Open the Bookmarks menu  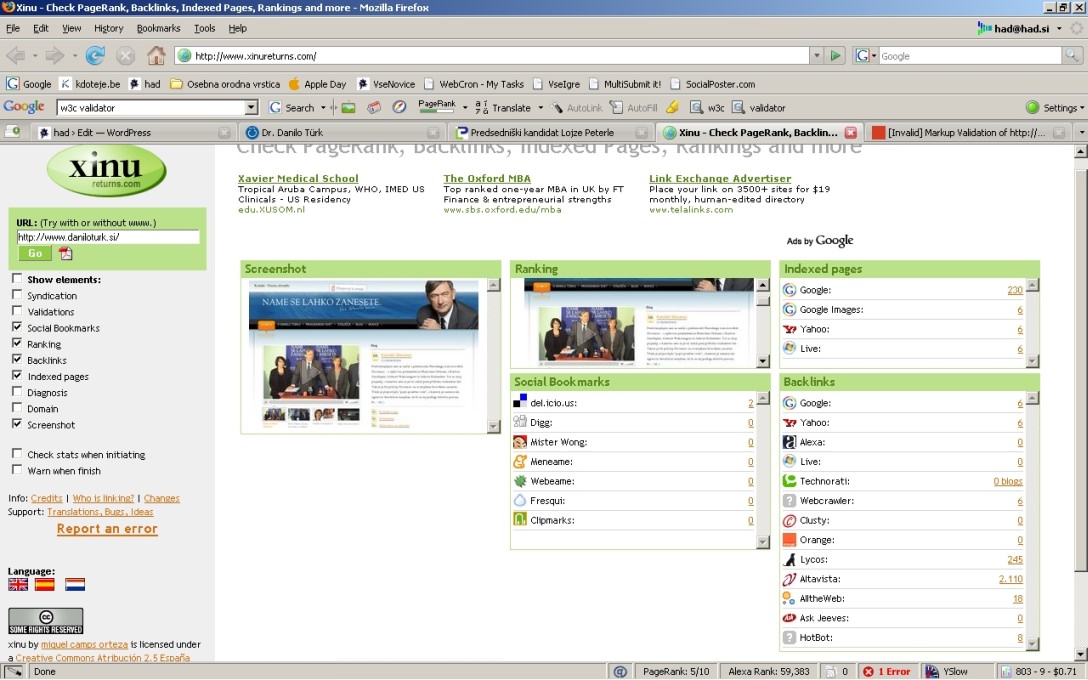[158, 28]
